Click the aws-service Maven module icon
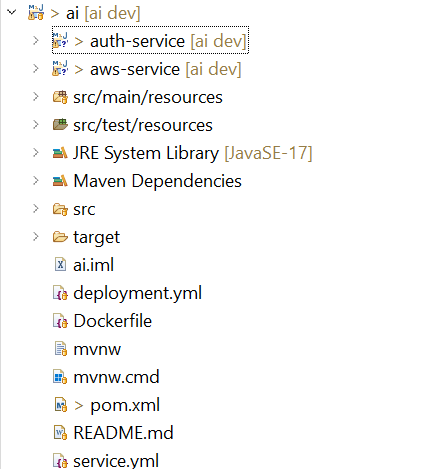Viewport: 424px width, 469px height. [60, 69]
